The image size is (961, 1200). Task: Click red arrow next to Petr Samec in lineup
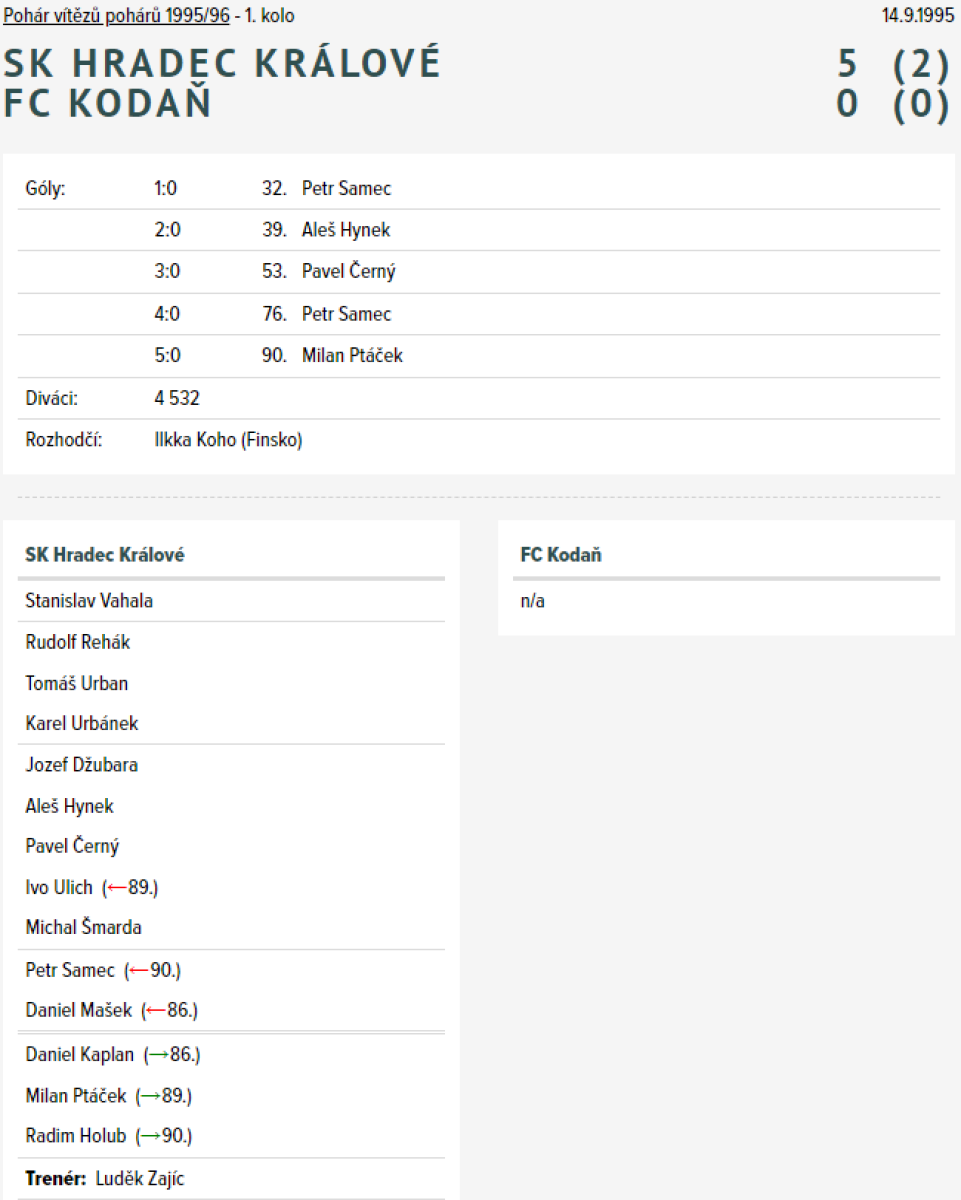point(139,970)
